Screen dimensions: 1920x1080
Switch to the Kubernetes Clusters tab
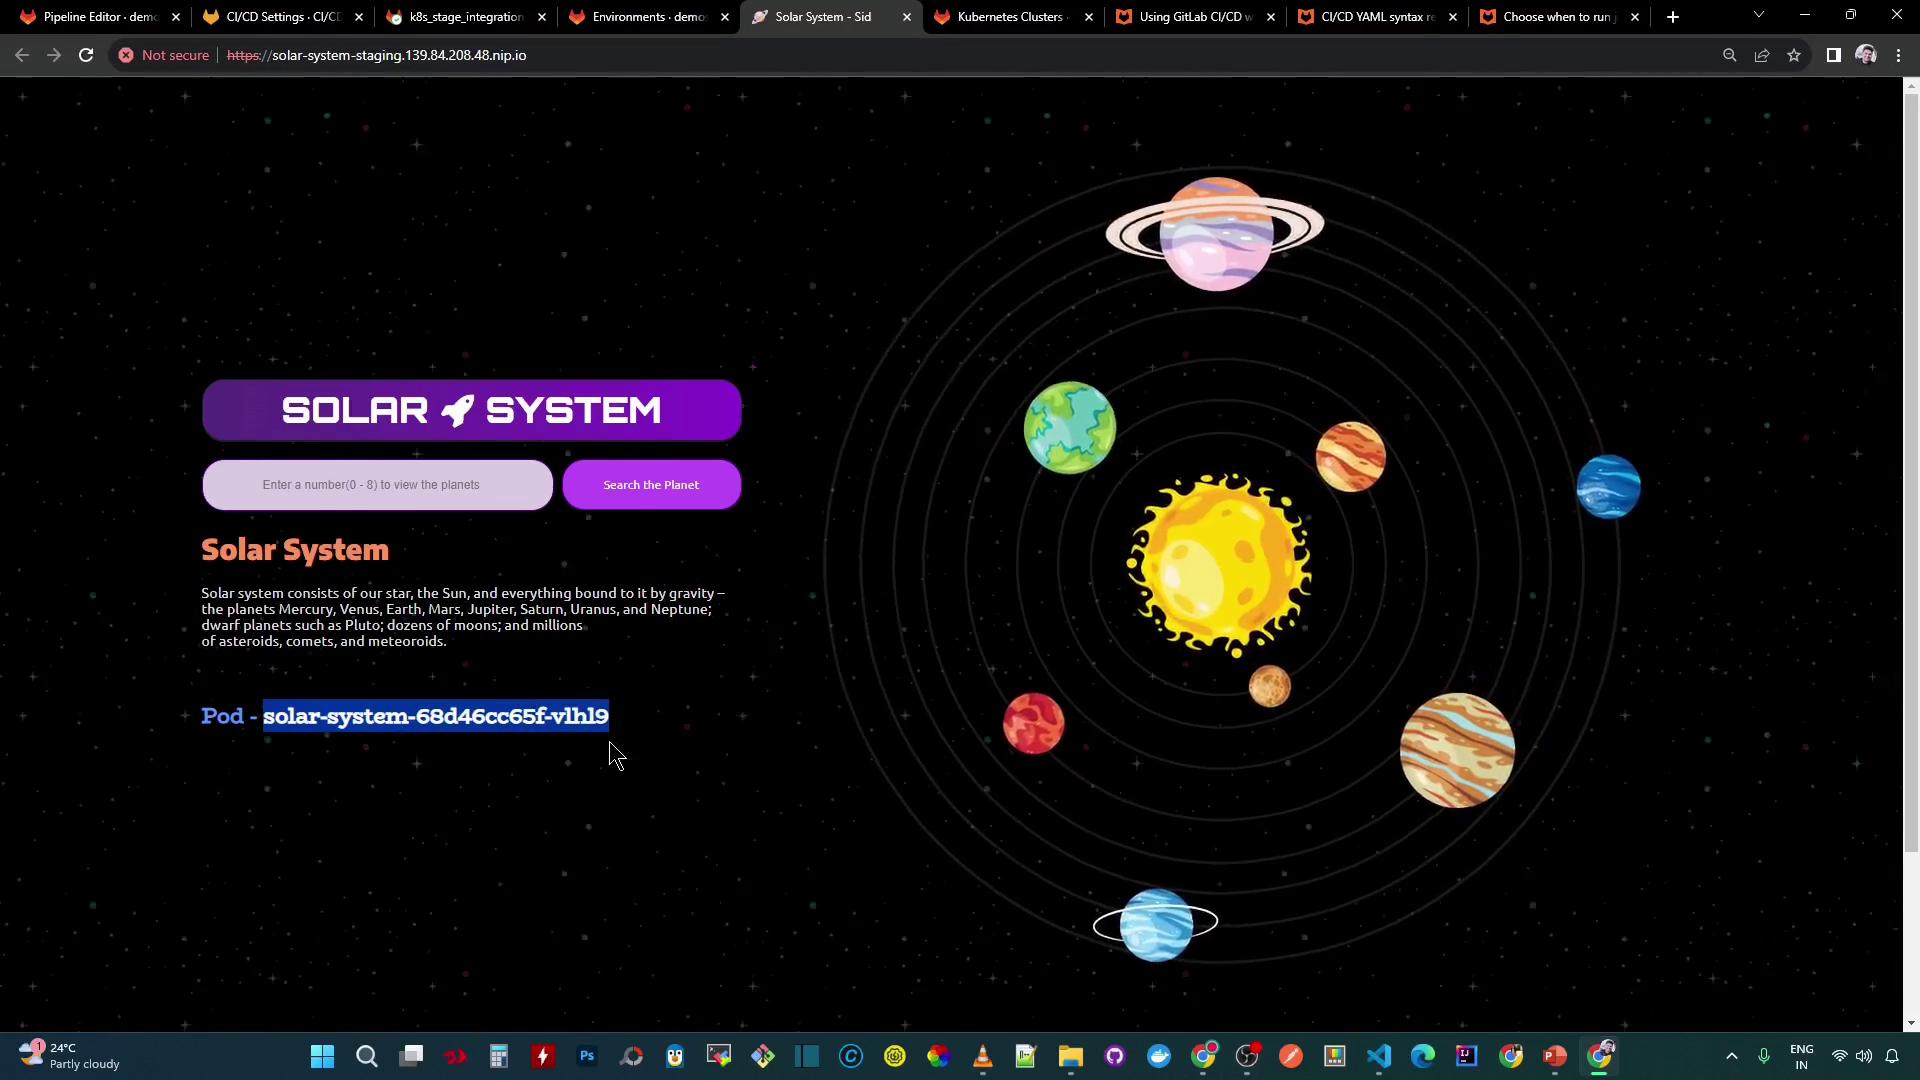[1010, 17]
